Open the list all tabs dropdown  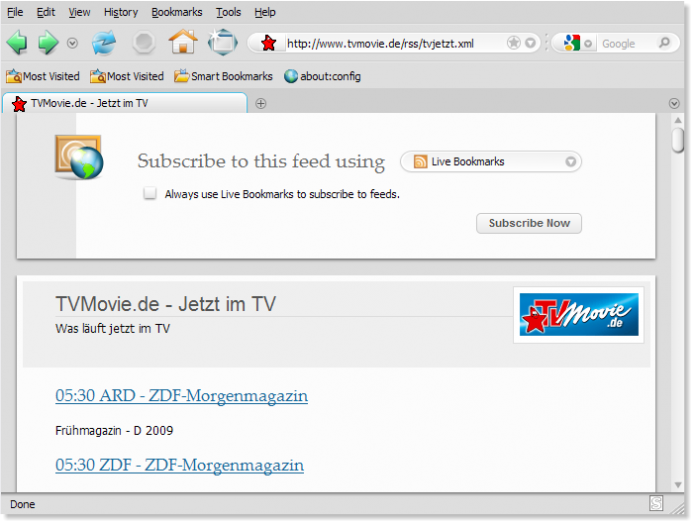click(674, 103)
